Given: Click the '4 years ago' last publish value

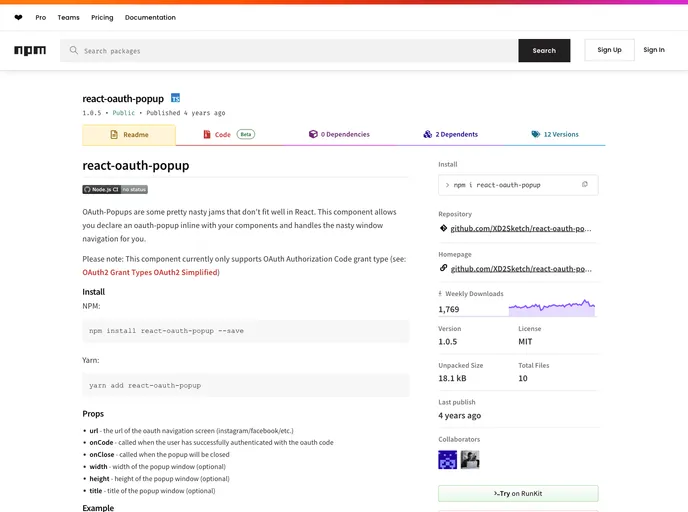Looking at the screenshot, I should pos(459,415).
